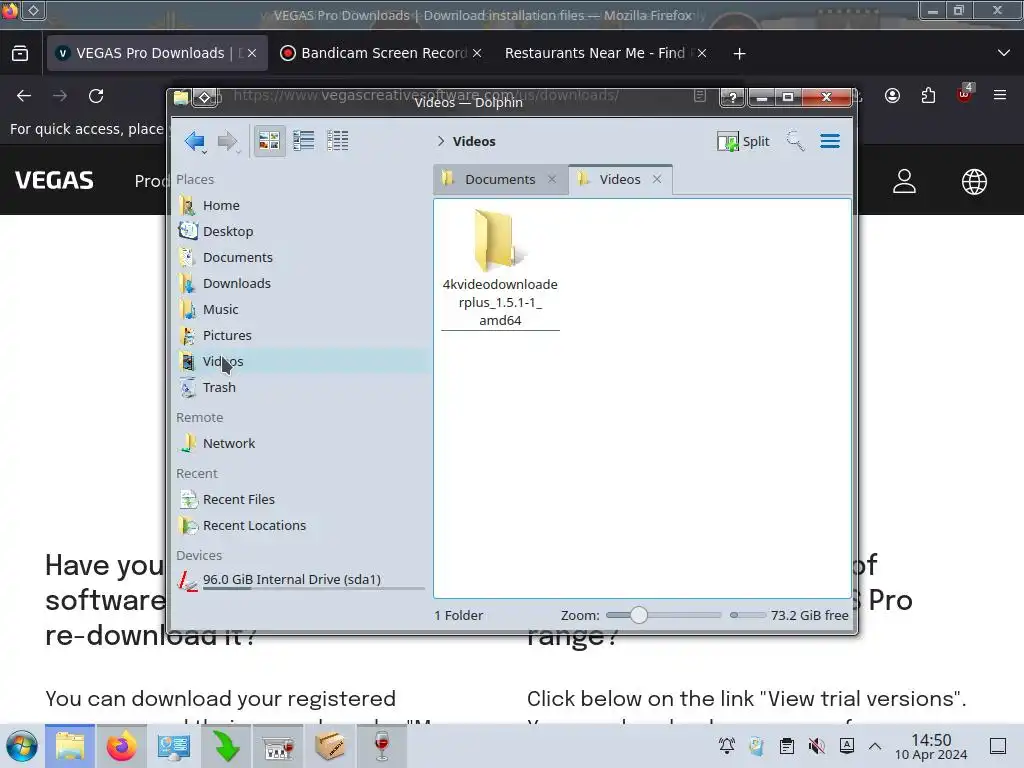Open Network under Remote
This screenshot has height=768, width=1024.
(x=229, y=443)
